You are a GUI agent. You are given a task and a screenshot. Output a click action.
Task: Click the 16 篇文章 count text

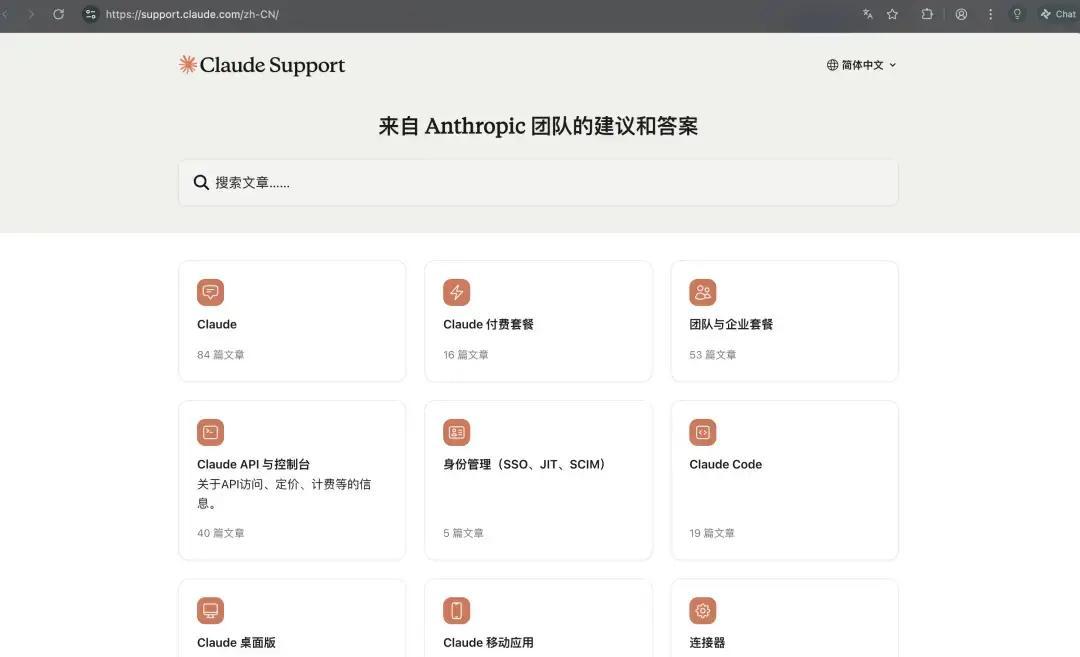point(466,355)
